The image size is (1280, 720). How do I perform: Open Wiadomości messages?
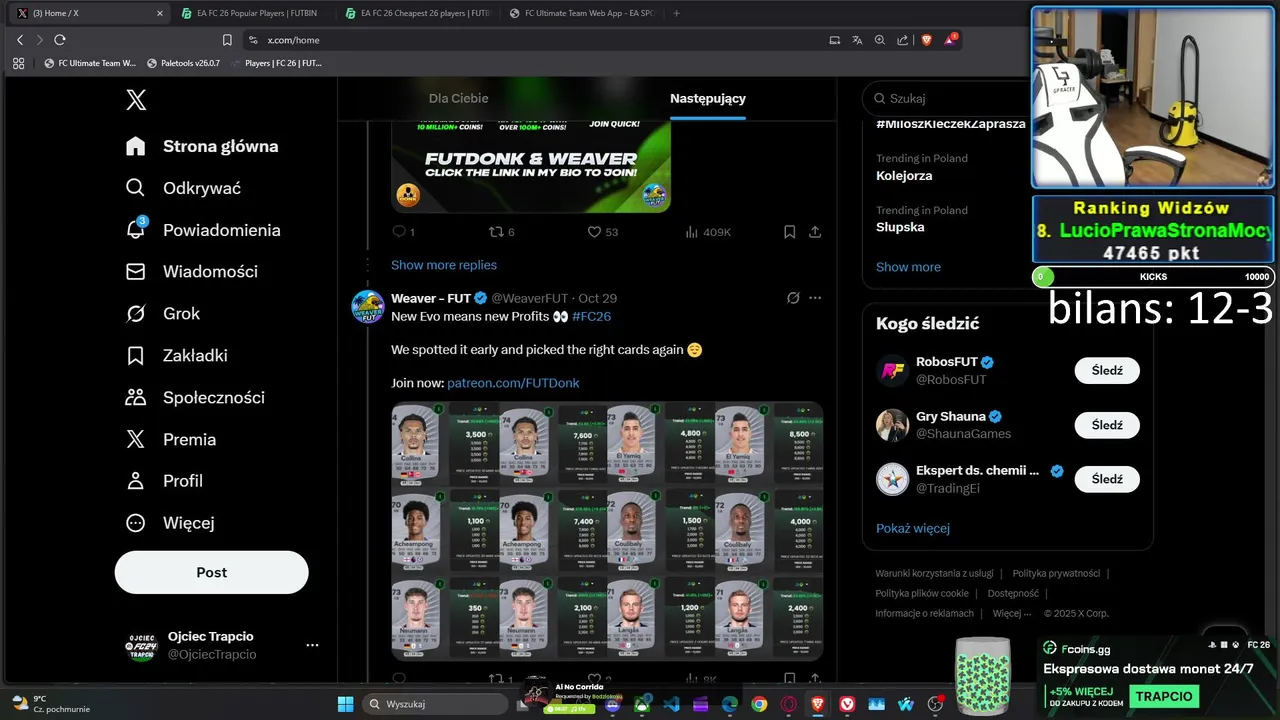[x=192, y=272]
